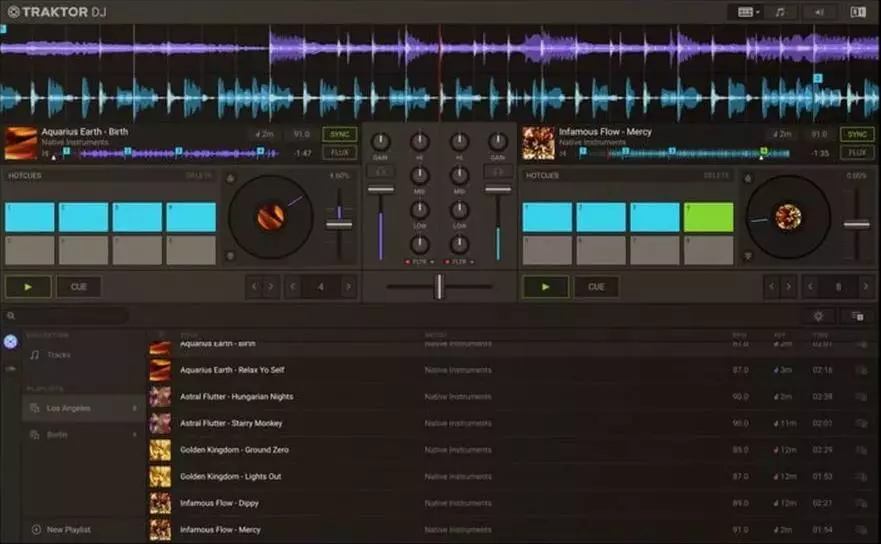Toggle the browser layout icon at top right

coord(857,12)
